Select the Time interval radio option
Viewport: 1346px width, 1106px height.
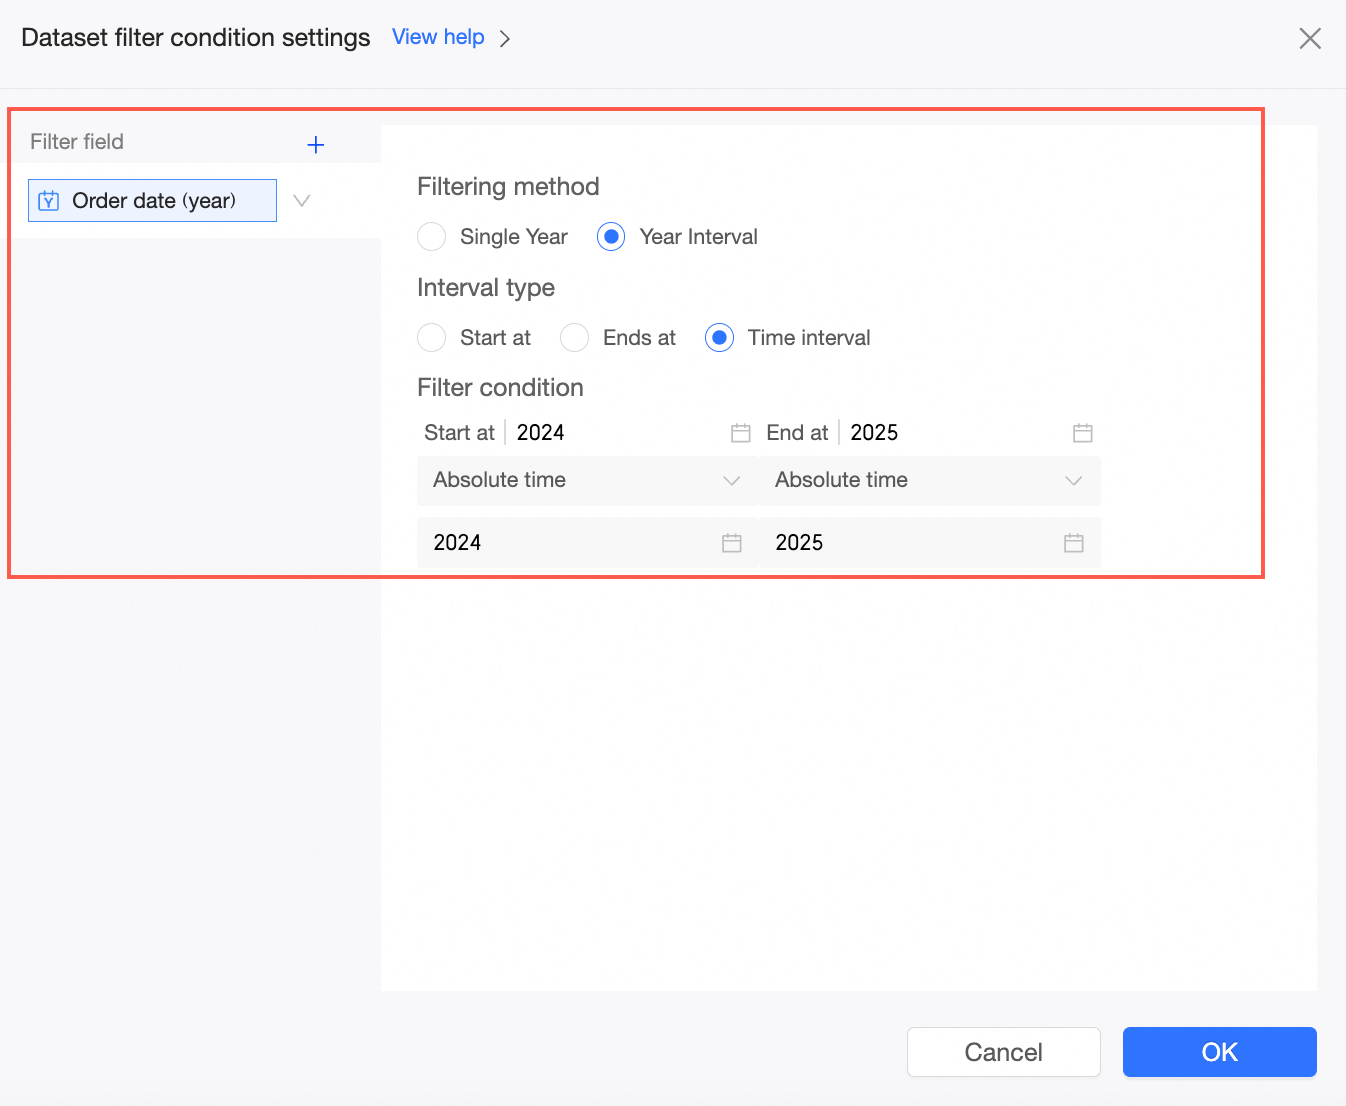[x=719, y=338]
